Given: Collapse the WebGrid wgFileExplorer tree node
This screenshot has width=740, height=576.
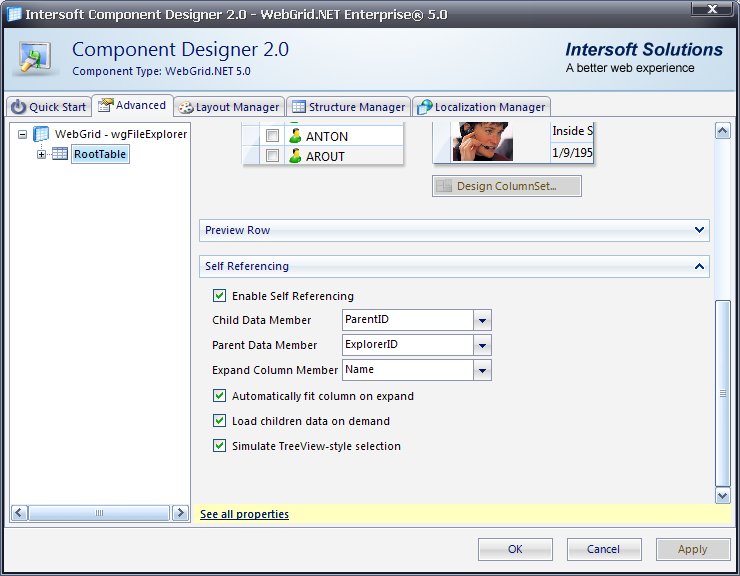Looking at the screenshot, I should (x=22, y=135).
